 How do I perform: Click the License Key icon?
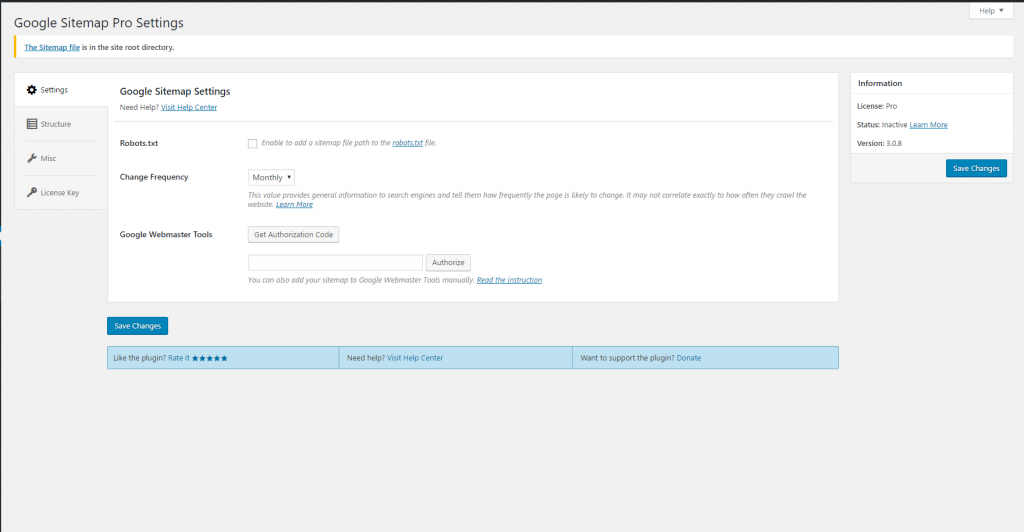click(31, 193)
